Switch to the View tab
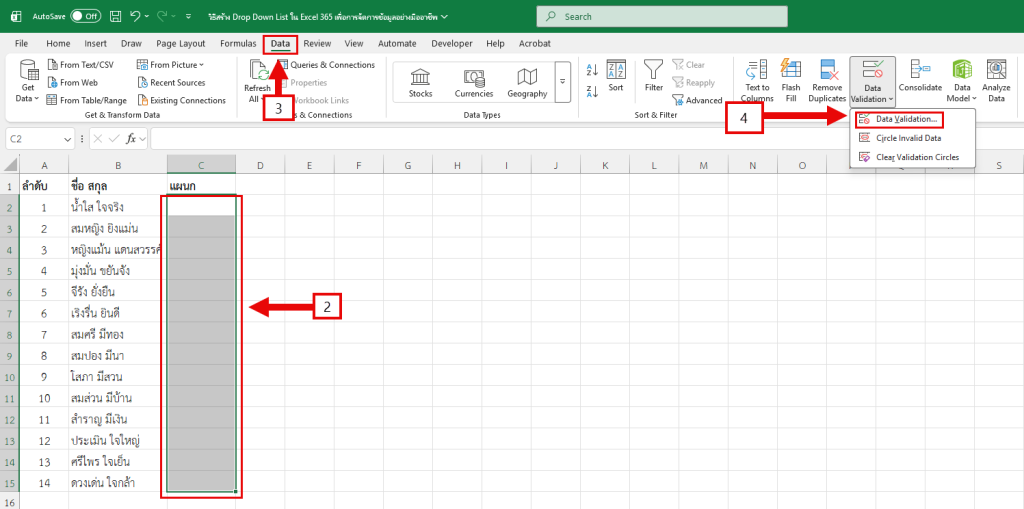 point(354,44)
